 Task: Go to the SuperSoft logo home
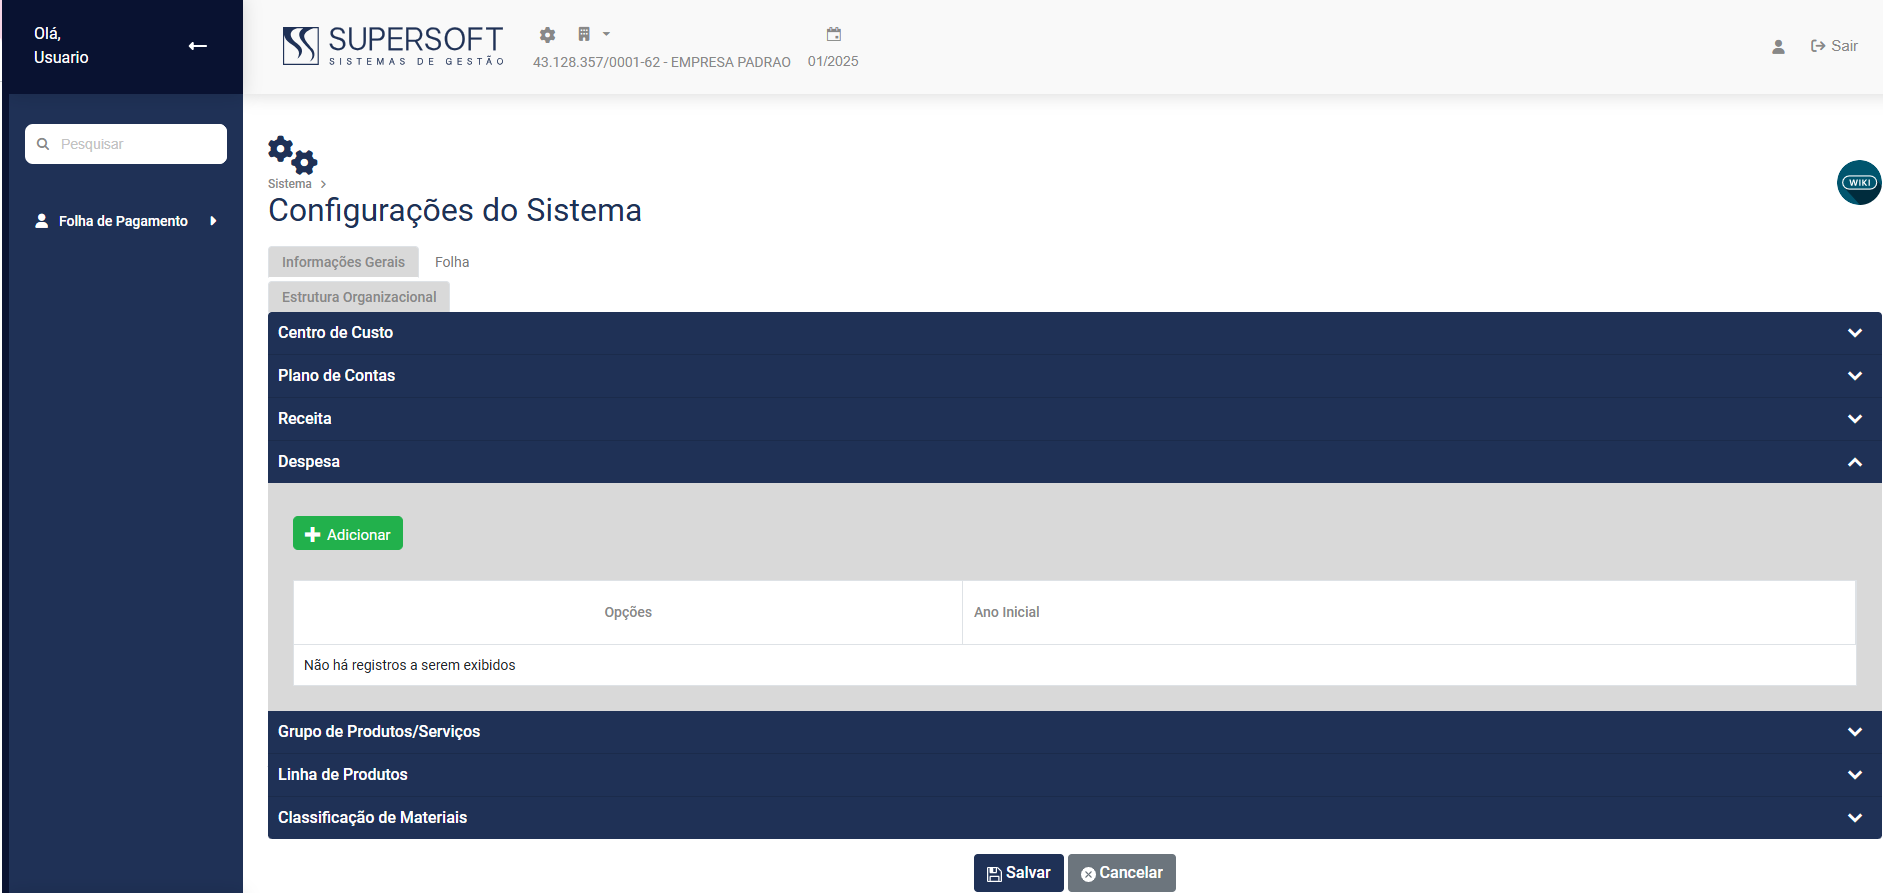click(x=393, y=46)
